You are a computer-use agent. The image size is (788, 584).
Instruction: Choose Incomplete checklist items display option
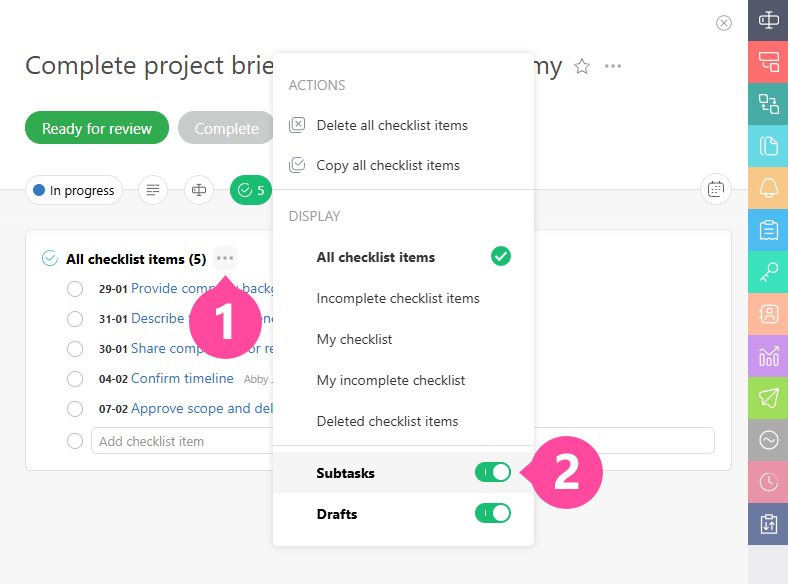(x=398, y=298)
